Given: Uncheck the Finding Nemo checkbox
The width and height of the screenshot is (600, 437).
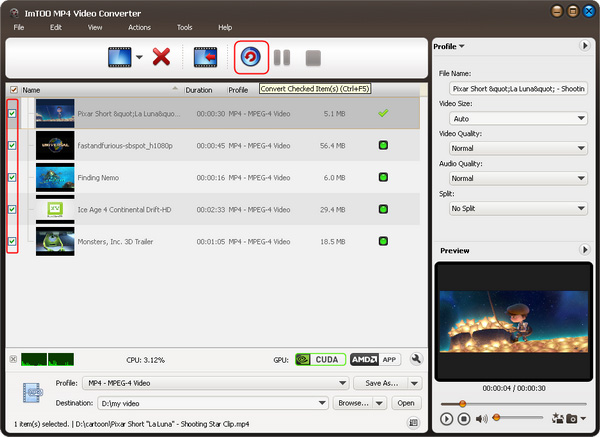Looking at the screenshot, I should 12,177.
